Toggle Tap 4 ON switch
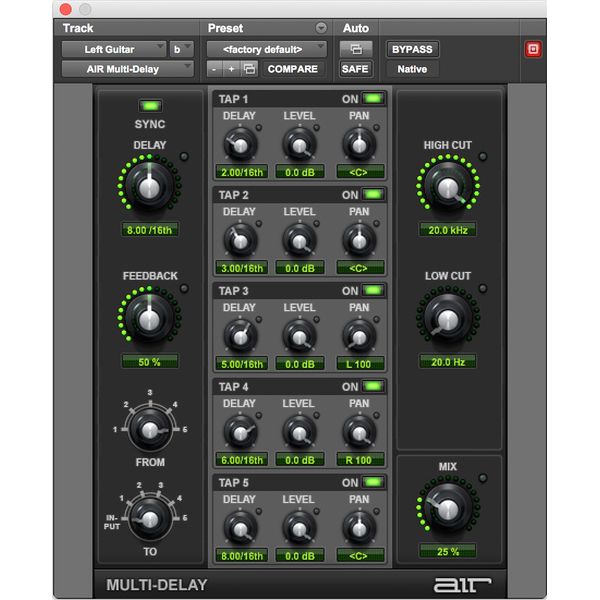This screenshot has width=600, height=600. click(x=373, y=386)
